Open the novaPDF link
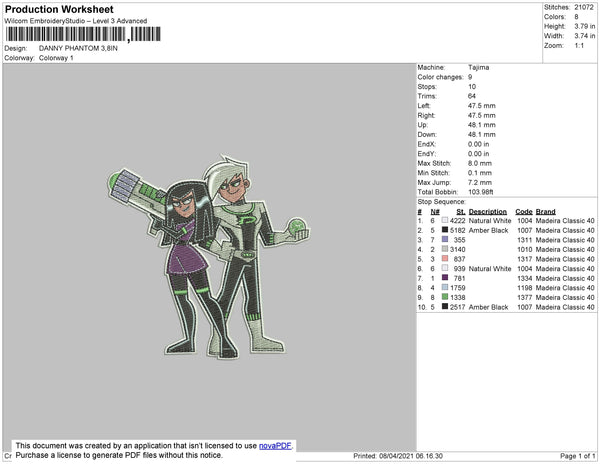 coord(275,446)
